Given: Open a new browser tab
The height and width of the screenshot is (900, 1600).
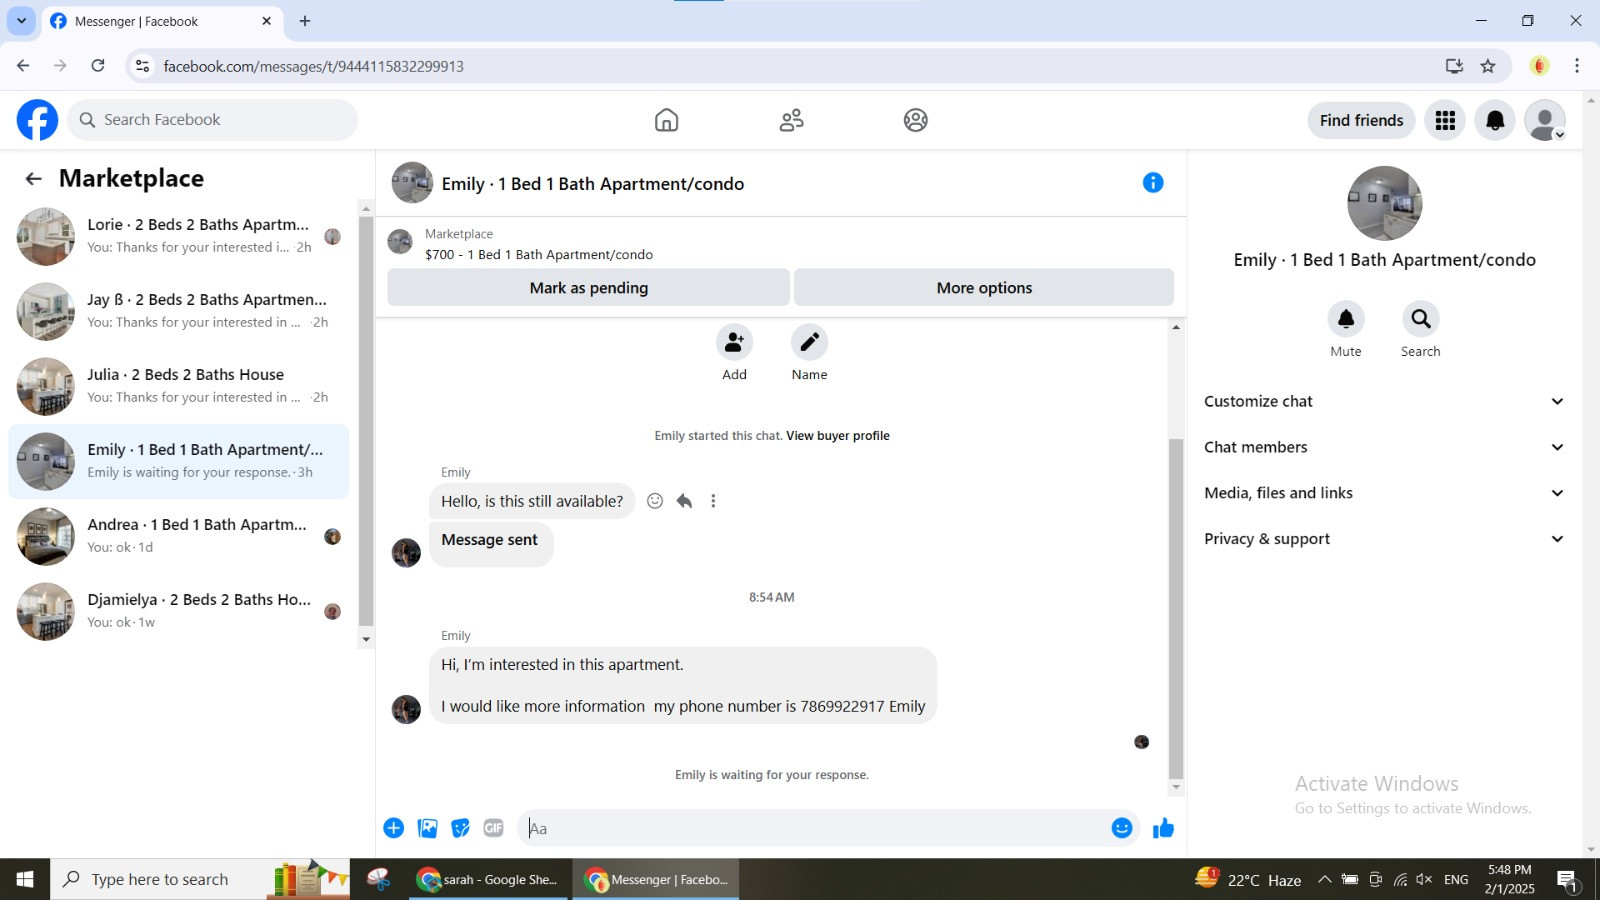Looking at the screenshot, I should point(305,21).
